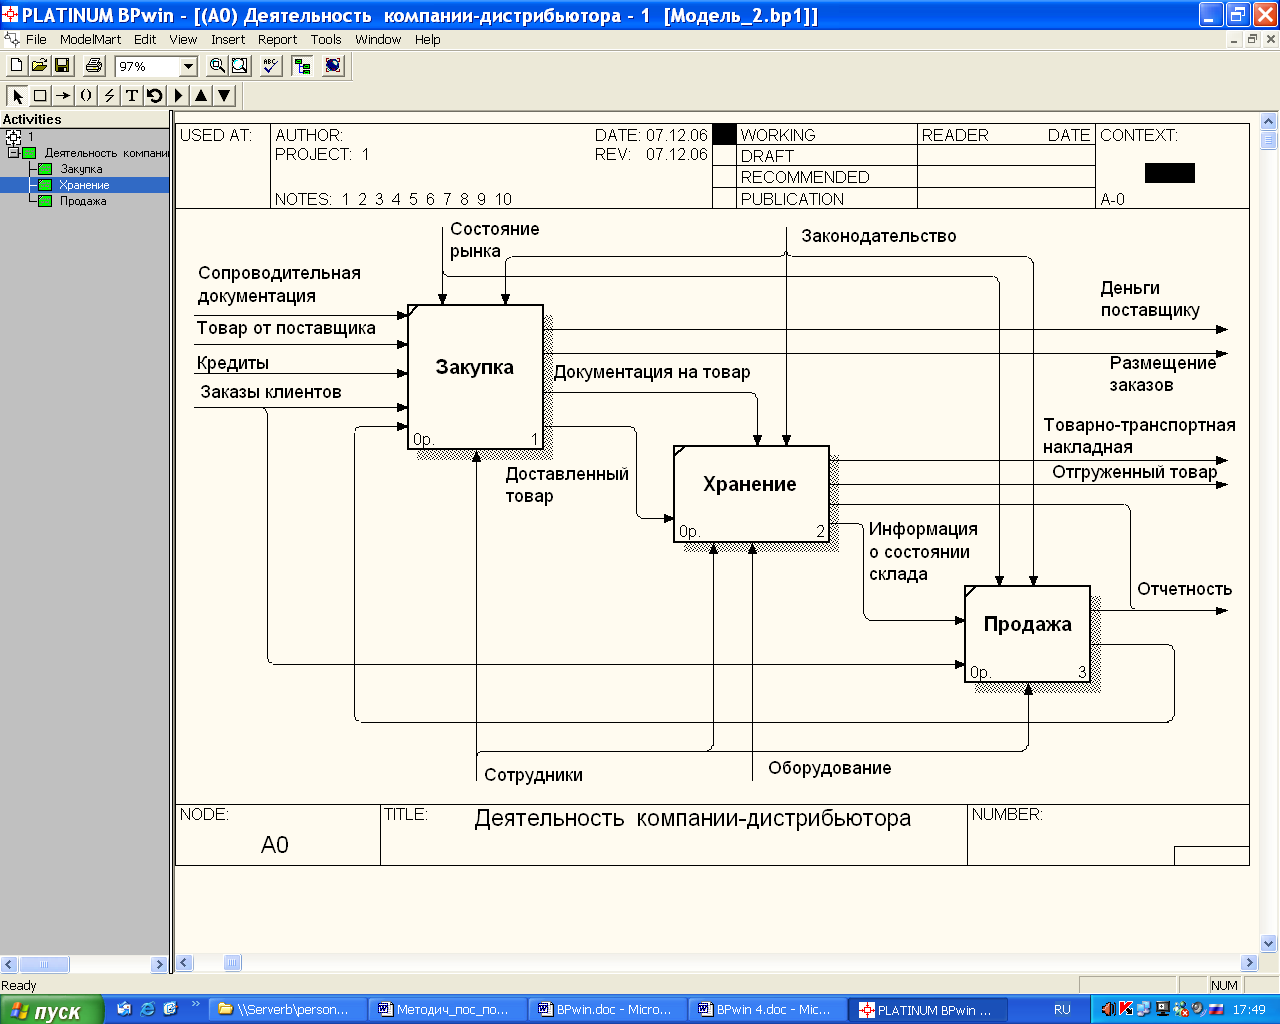Select Закупка in the Activities tree
This screenshot has height=1024, width=1280.
(x=81, y=169)
